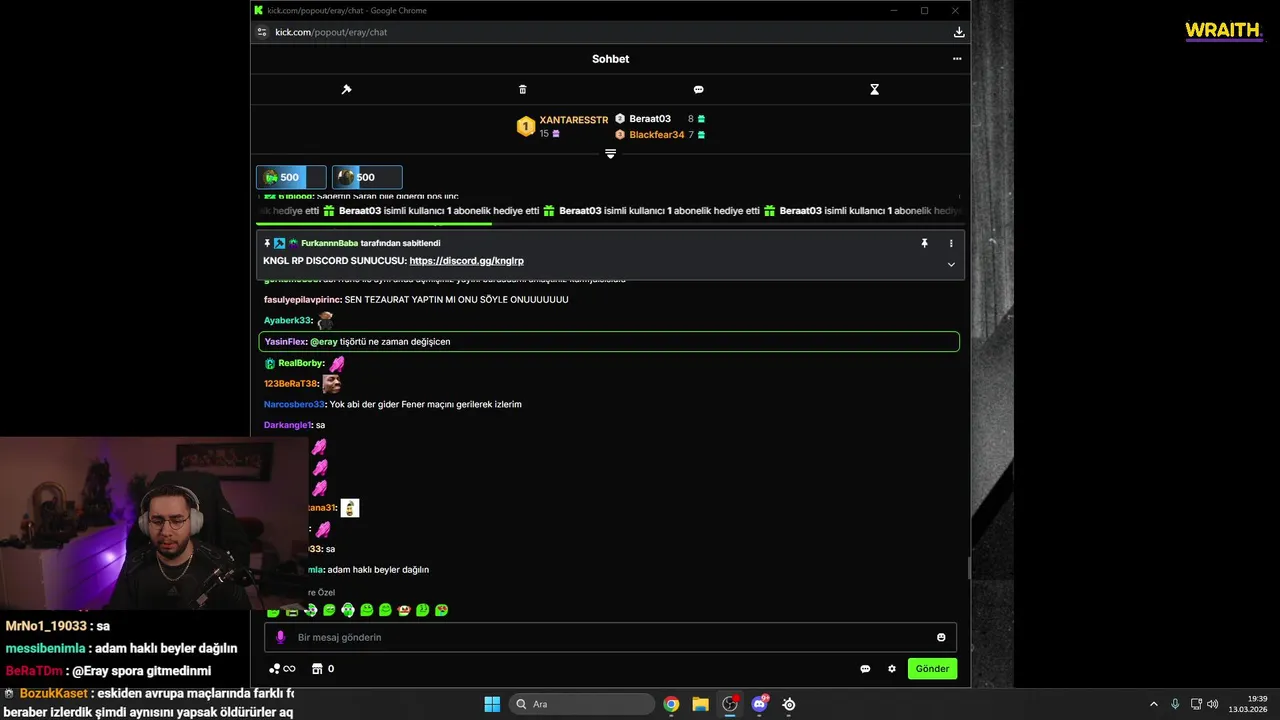Open the moderation hammer tool
Viewport: 1280px width, 720px height.
point(346,90)
